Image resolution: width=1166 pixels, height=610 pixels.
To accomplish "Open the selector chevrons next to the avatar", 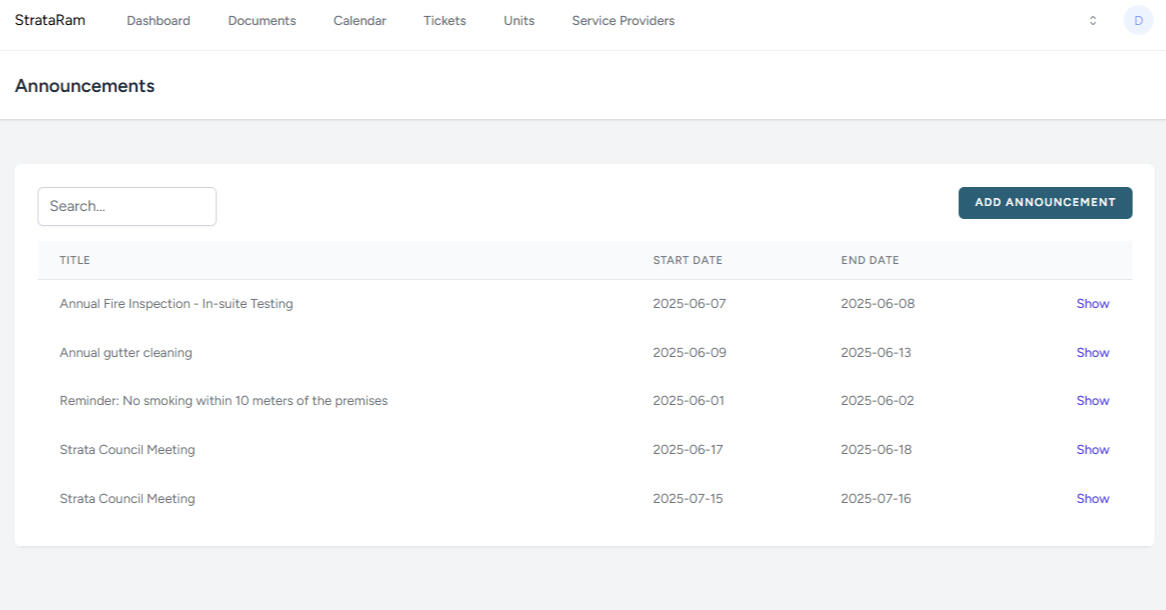I will tap(1093, 20).
